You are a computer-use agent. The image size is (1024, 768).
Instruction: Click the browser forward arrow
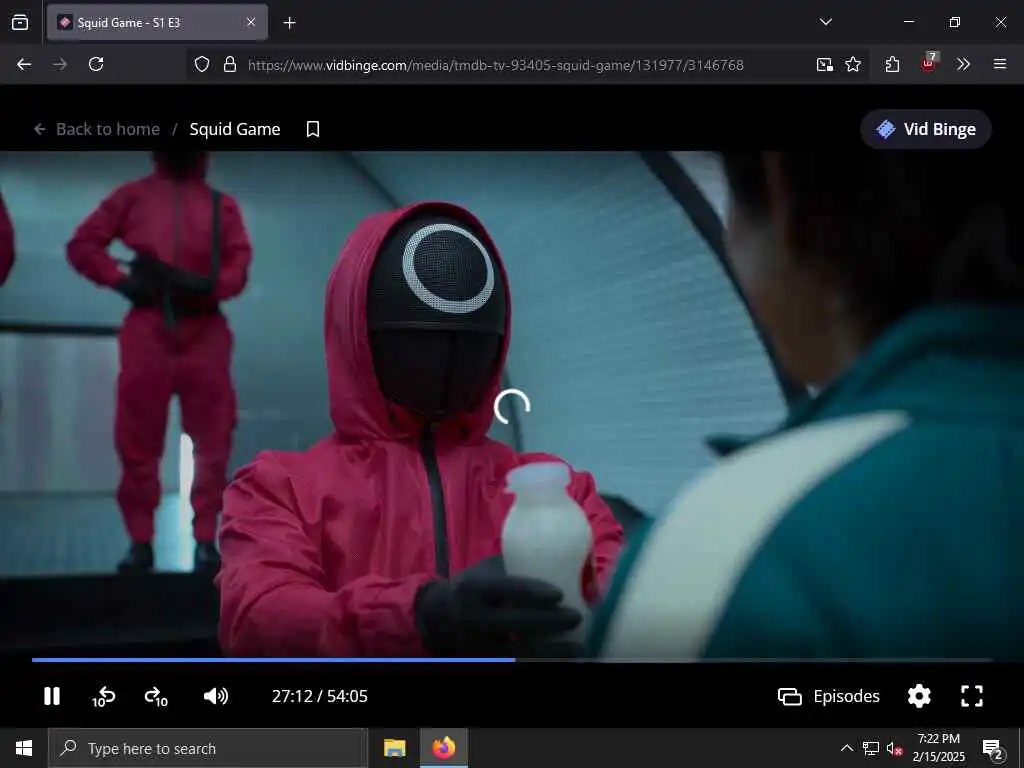(60, 64)
